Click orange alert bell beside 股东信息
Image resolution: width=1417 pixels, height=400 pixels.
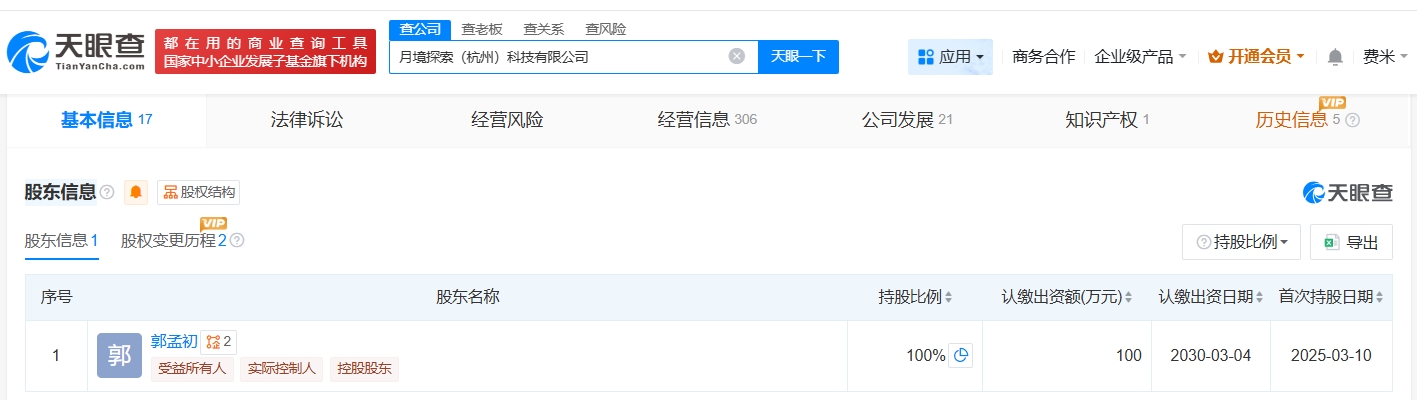[136, 192]
